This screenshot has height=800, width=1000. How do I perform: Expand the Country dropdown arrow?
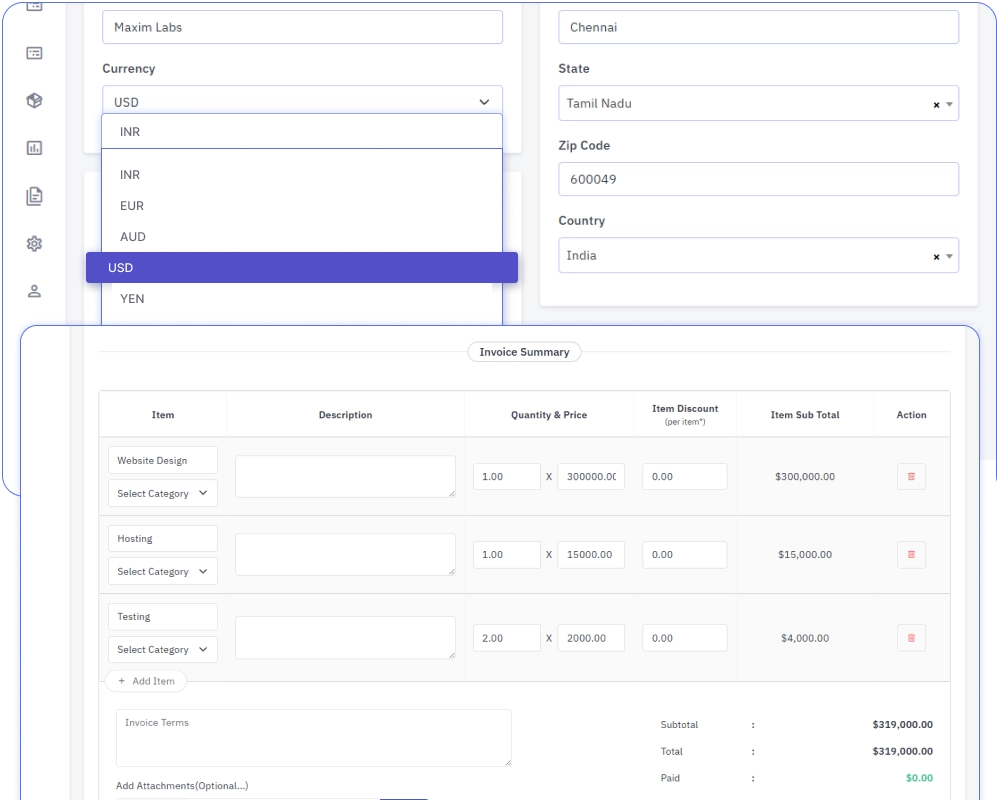(x=950, y=256)
